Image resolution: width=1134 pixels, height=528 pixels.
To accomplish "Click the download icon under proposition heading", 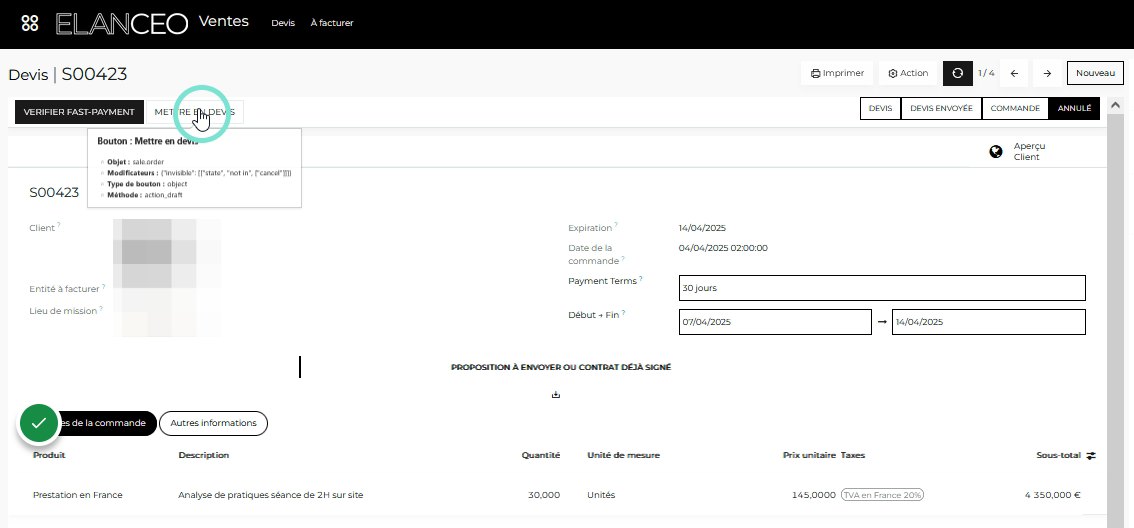I will [x=555, y=395].
